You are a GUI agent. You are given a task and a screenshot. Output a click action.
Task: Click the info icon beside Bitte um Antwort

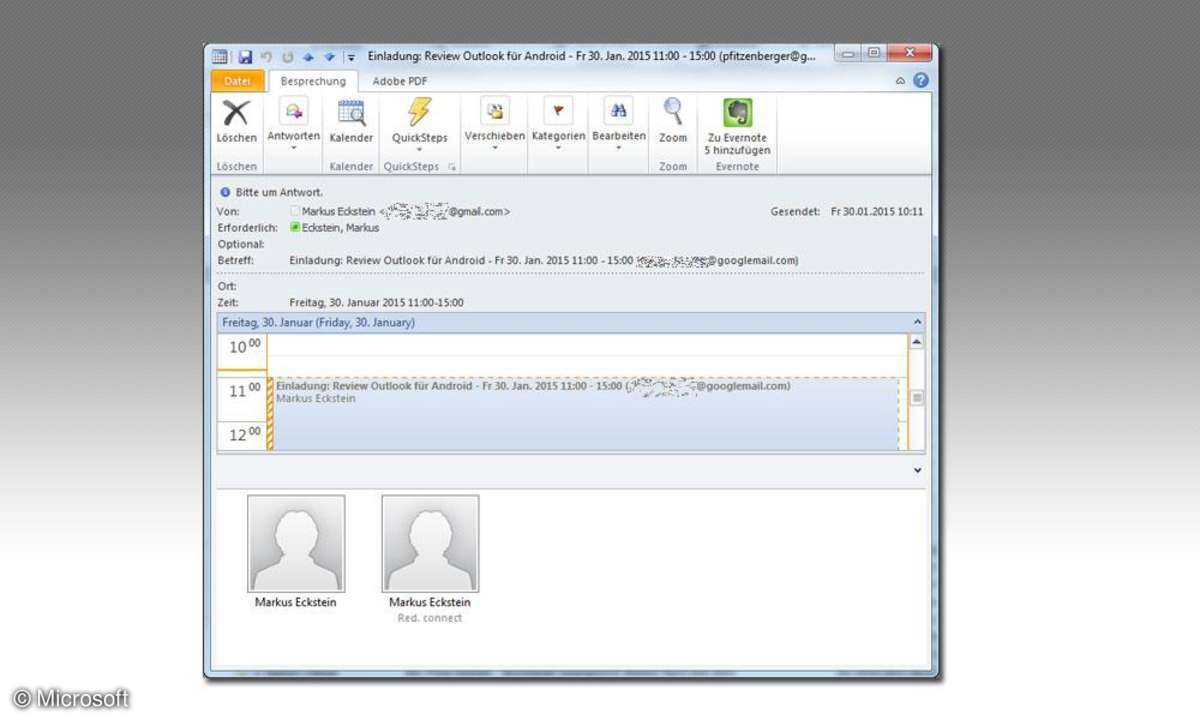(x=225, y=192)
